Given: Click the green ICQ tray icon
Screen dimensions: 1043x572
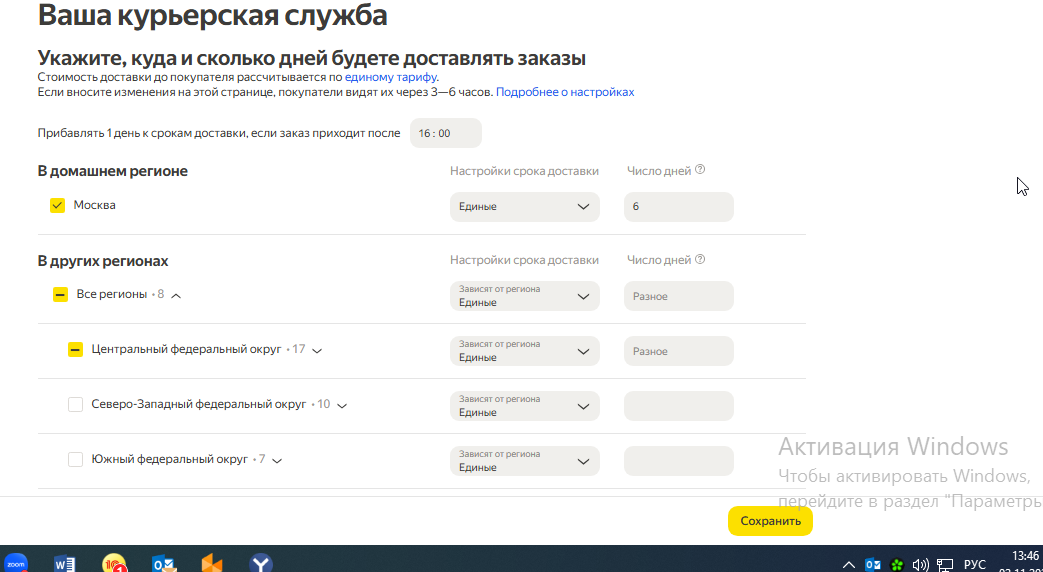Looking at the screenshot, I should point(897,565).
